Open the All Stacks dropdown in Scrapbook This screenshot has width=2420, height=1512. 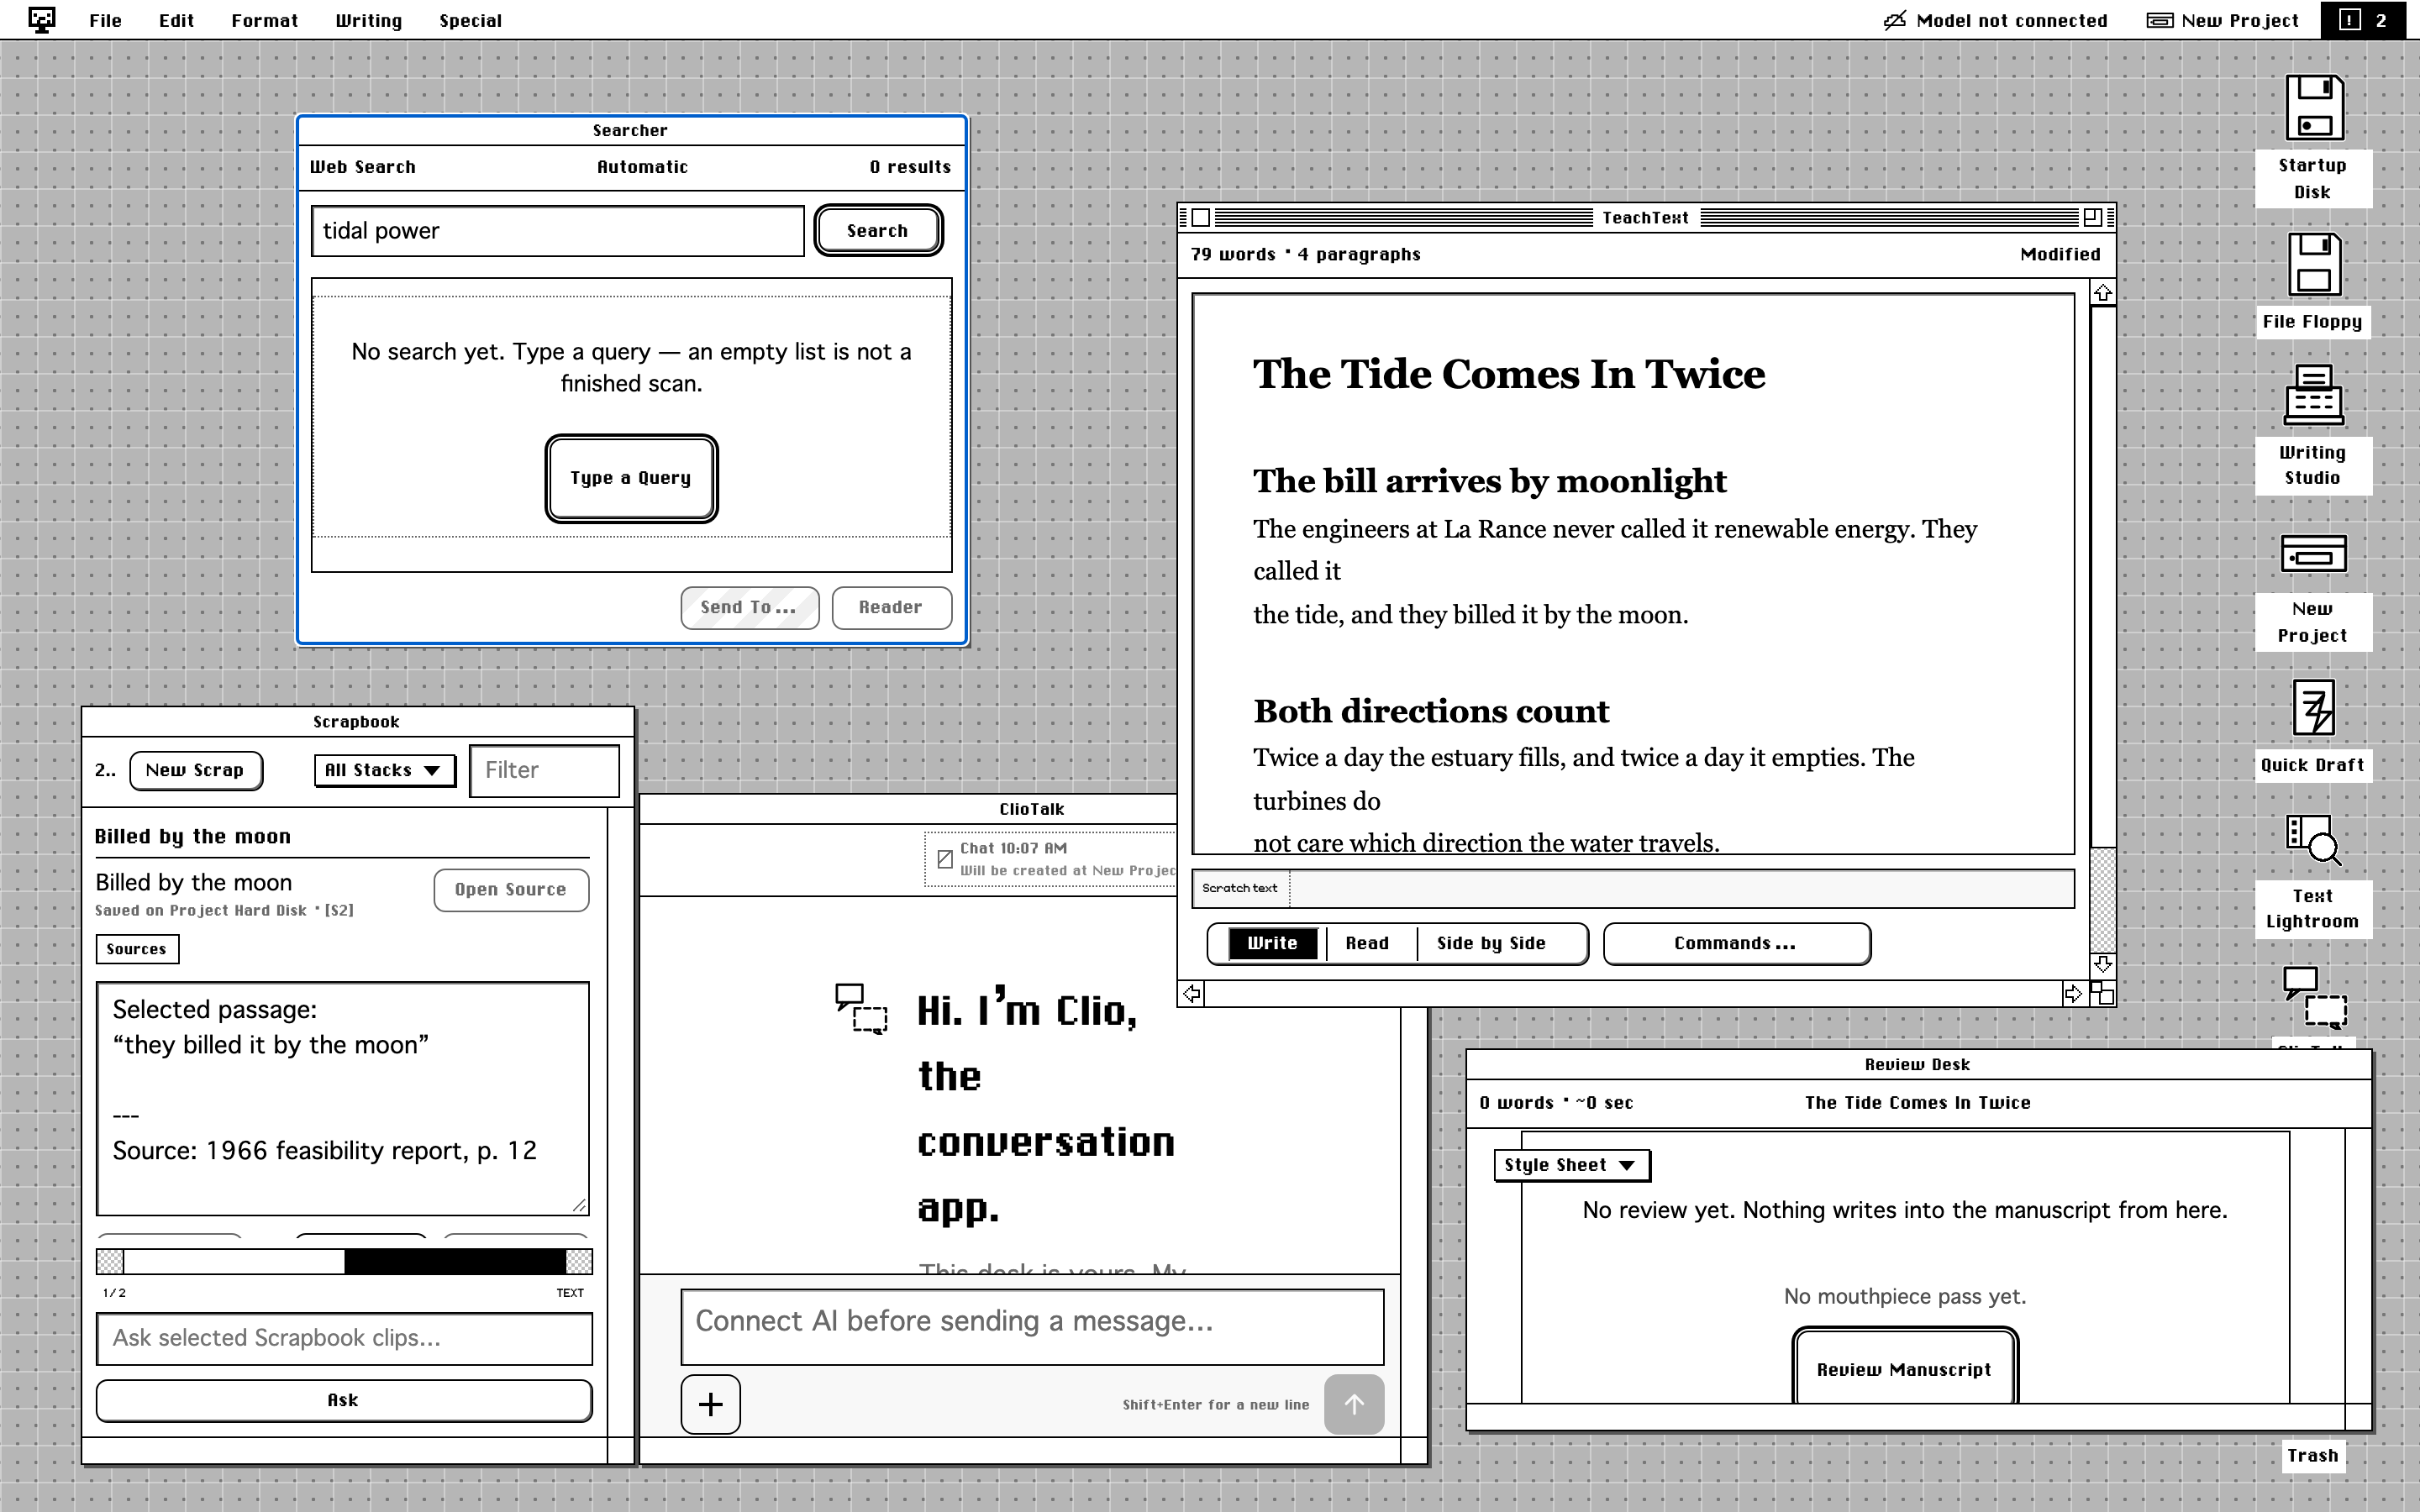click(384, 770)
